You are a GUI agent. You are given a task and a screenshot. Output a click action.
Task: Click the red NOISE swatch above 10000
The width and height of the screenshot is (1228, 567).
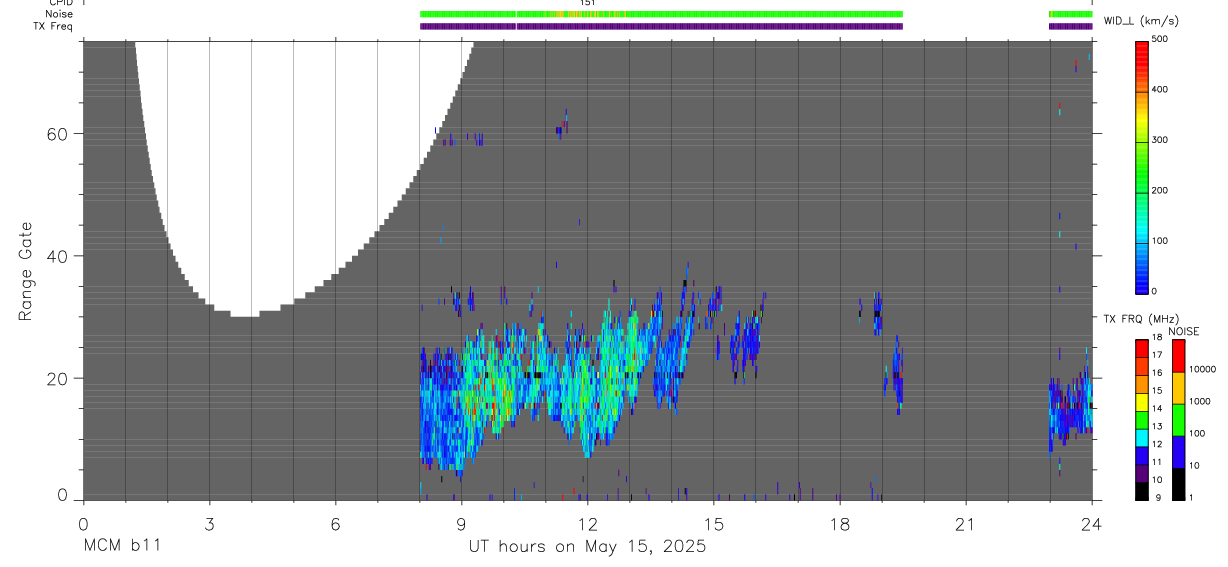pos(1177,355)
